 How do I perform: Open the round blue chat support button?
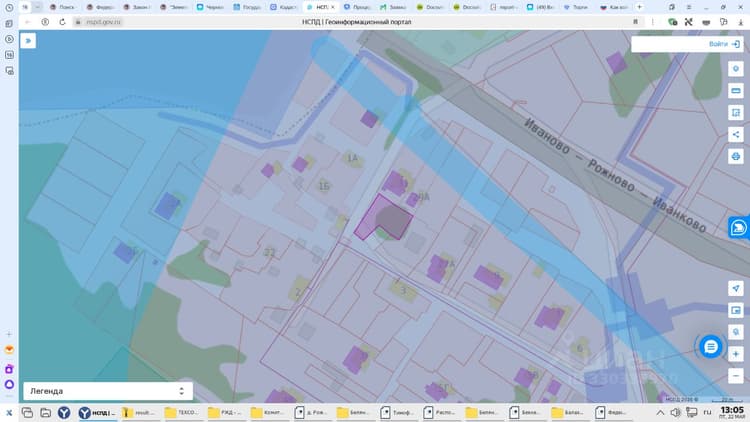pyautogui.click(x=711, y=346)
